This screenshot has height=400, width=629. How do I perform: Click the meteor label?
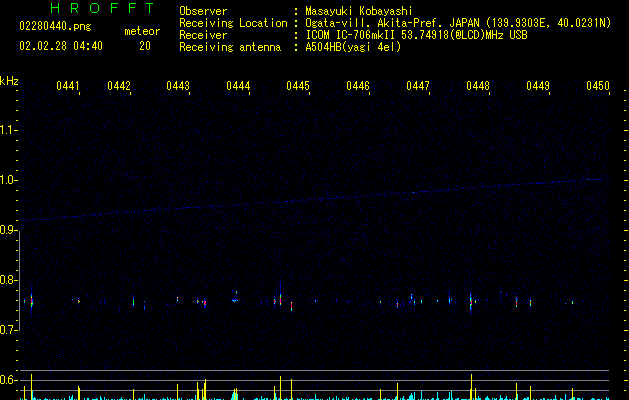[142, 31]
